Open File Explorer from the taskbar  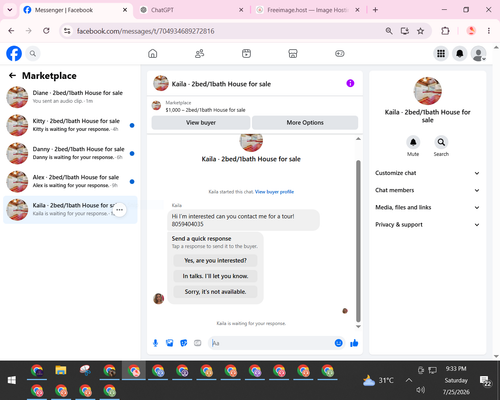pos(61,371)
